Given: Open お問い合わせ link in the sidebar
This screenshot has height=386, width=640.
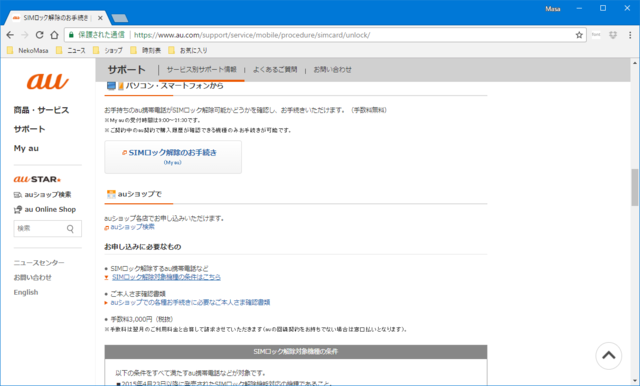Looking at the screenshot, I should pyautogui.click(x=33, y=277).
